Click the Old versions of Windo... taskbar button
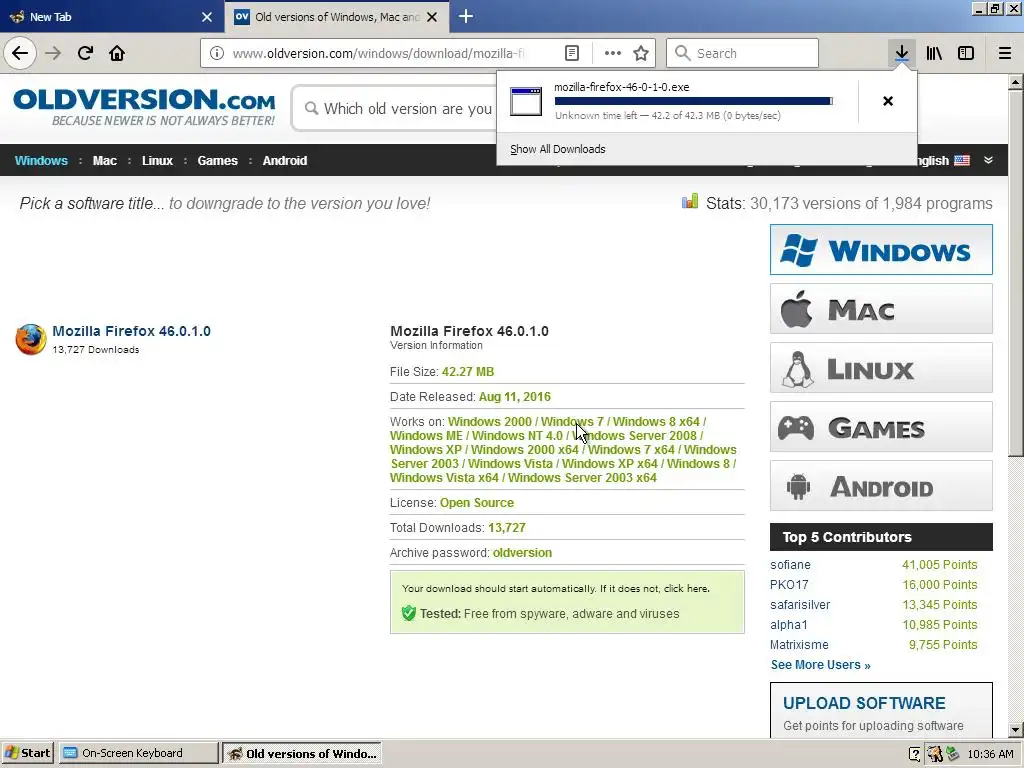The height and width of the screenshot is (768, 1024). pyautogui.click(x=302, y=753)
